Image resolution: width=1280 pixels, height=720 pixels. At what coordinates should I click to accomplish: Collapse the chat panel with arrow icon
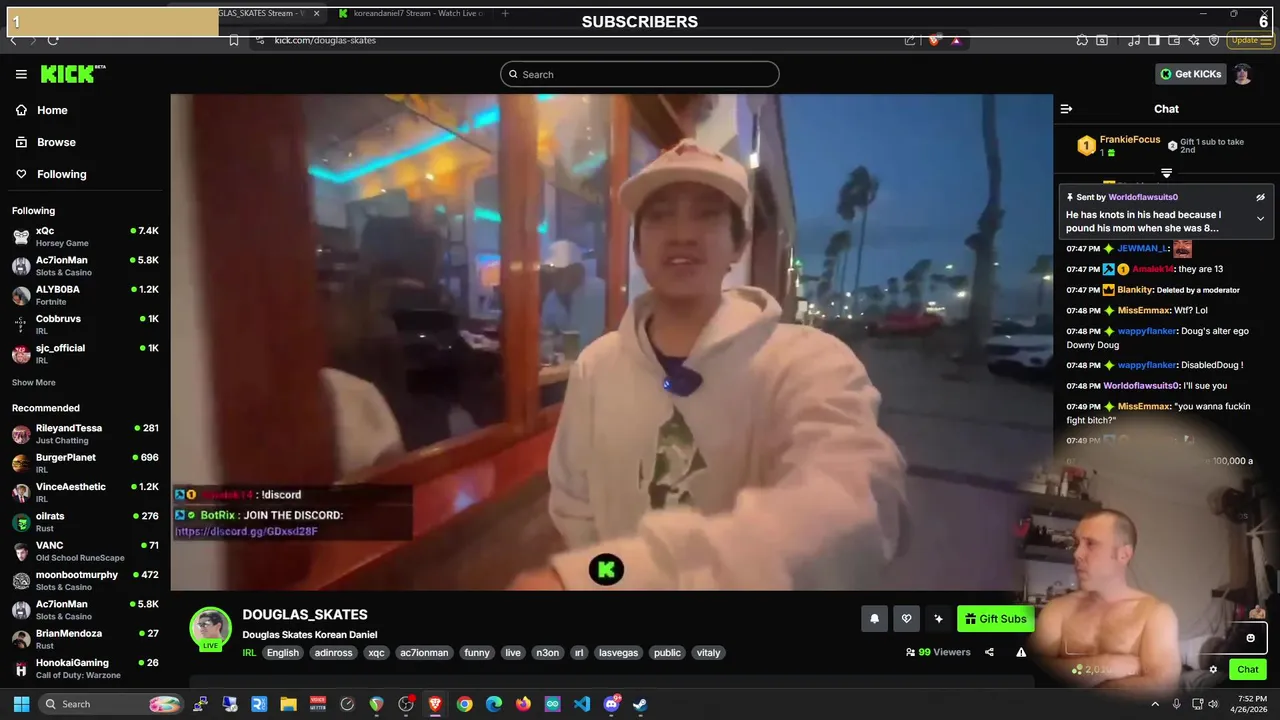pos(1066,109)
